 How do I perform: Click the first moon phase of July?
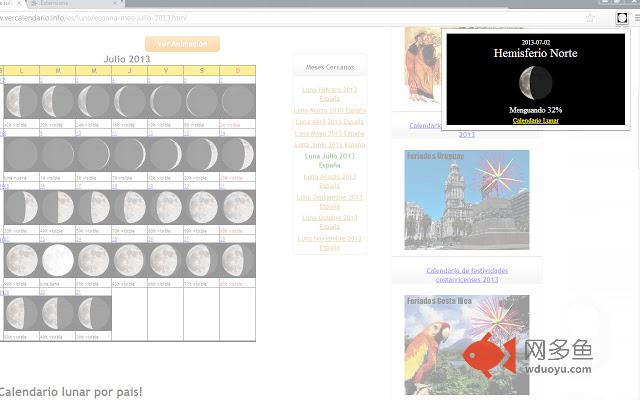tap(20, 100)
